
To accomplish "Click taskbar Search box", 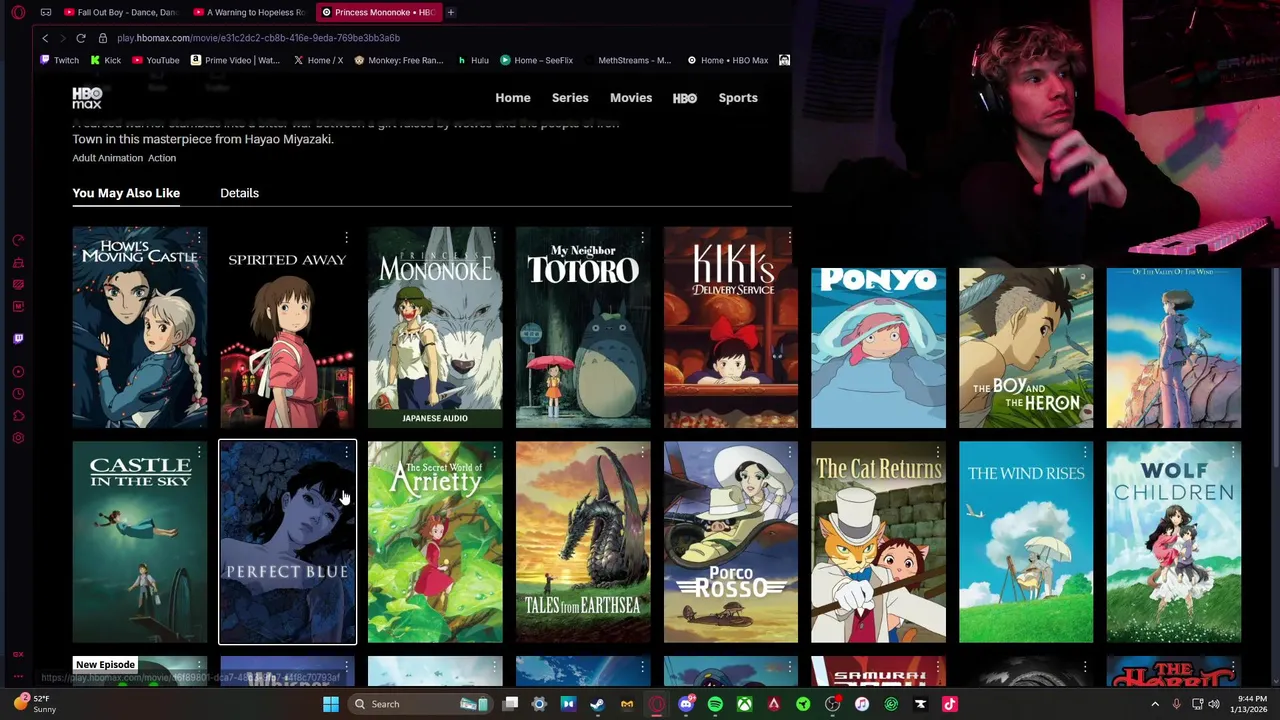I will pyautogui.click(x=420, y=704).
